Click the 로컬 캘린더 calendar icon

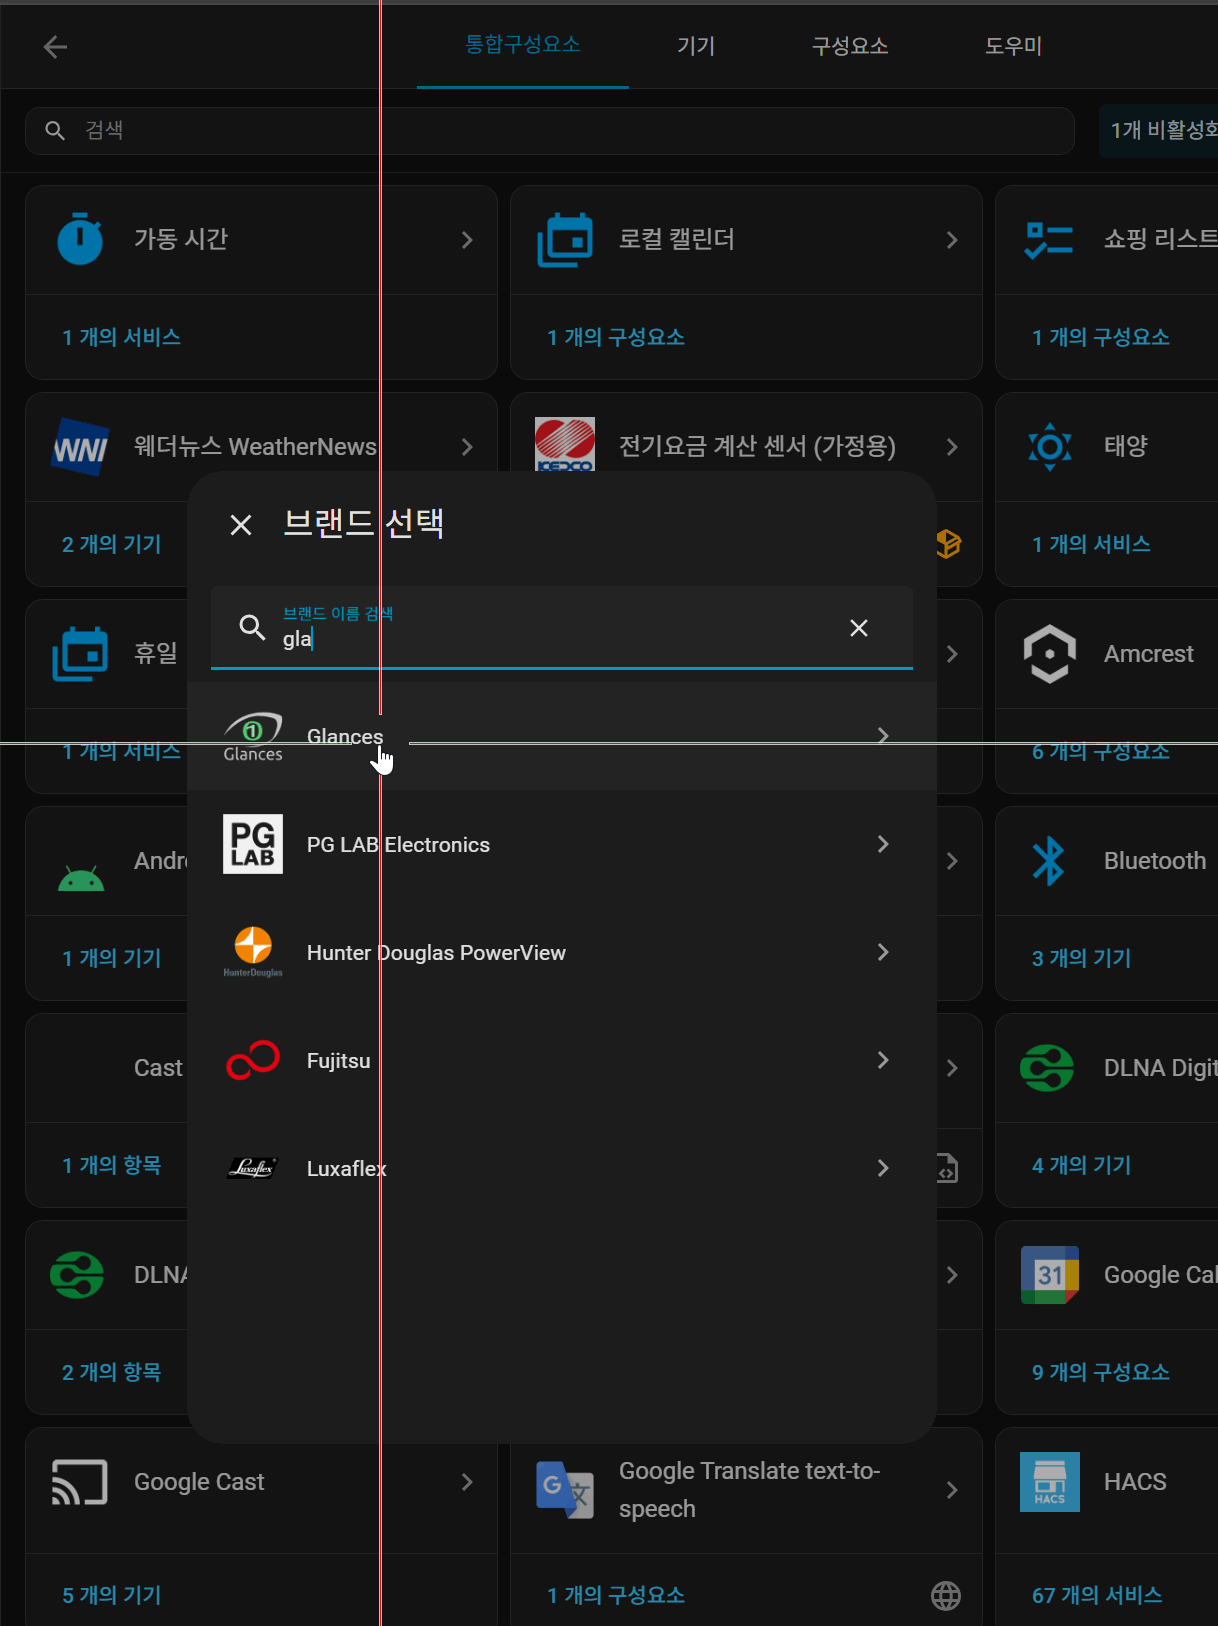pyautogui.click(x=565, y=240)
